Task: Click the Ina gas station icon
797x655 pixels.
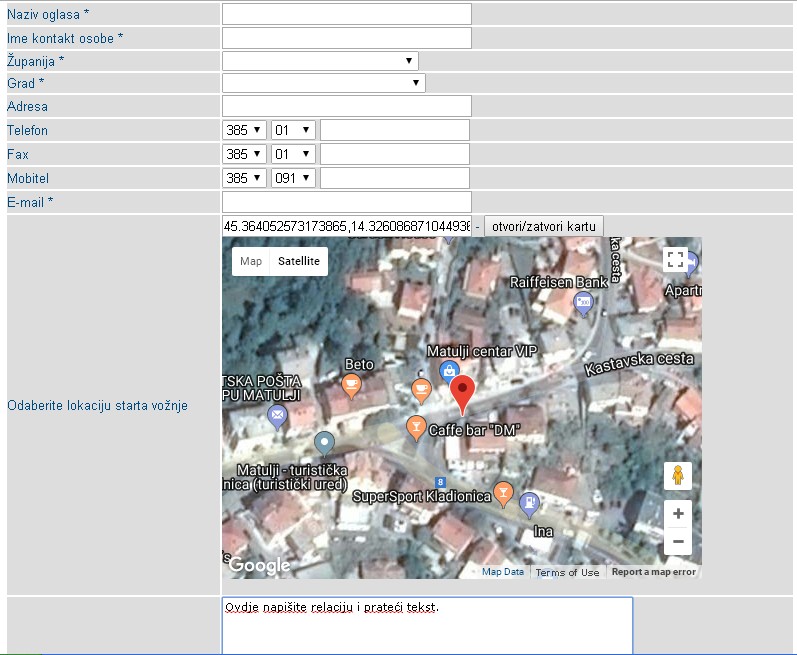Action: point(530,503)
